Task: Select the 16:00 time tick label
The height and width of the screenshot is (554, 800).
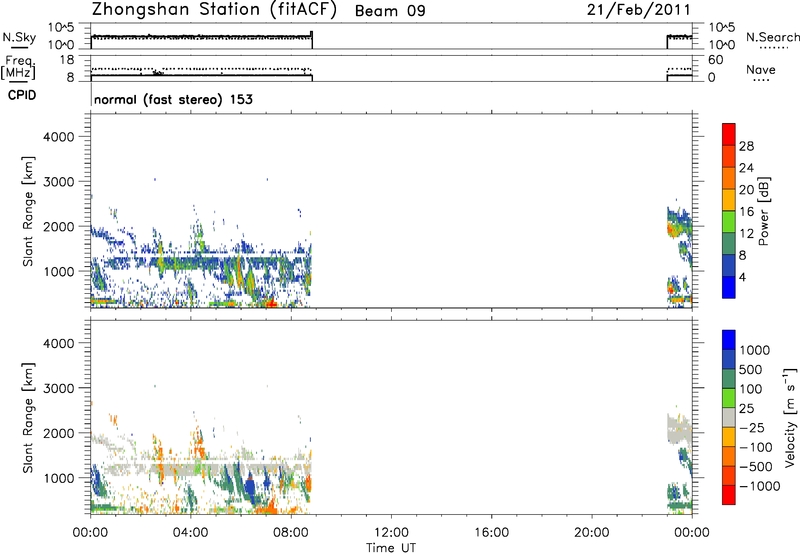Action: pyautogui.click(x=491, y=533)
